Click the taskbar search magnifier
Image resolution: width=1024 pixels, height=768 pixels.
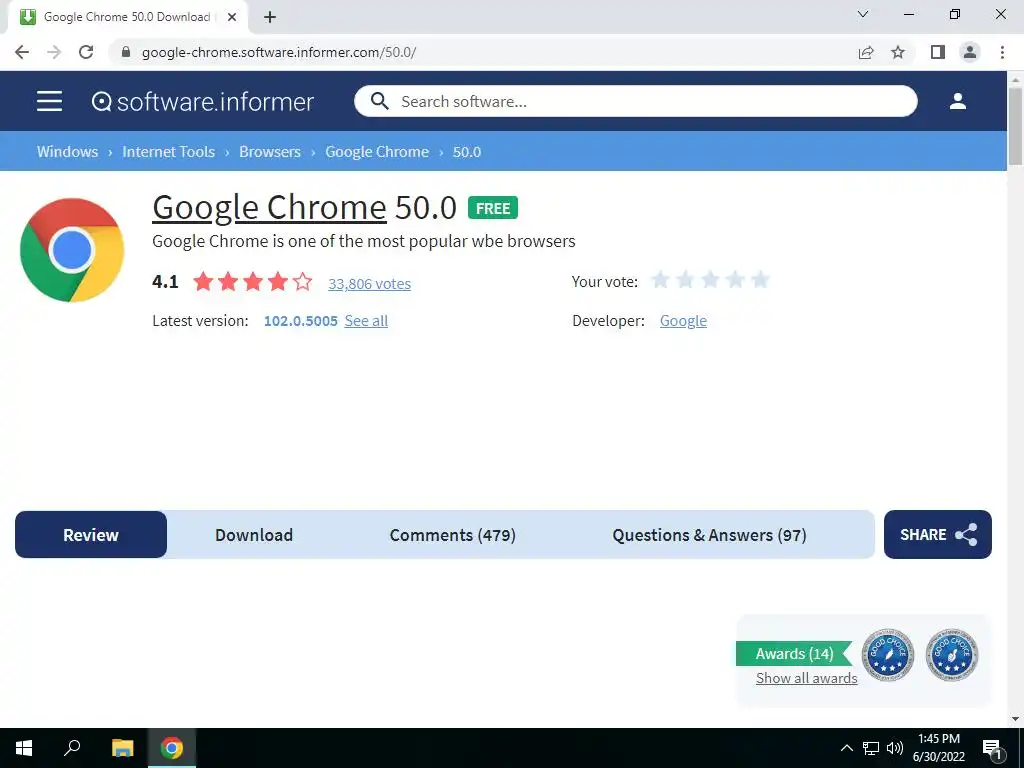(x=72, y=748)
